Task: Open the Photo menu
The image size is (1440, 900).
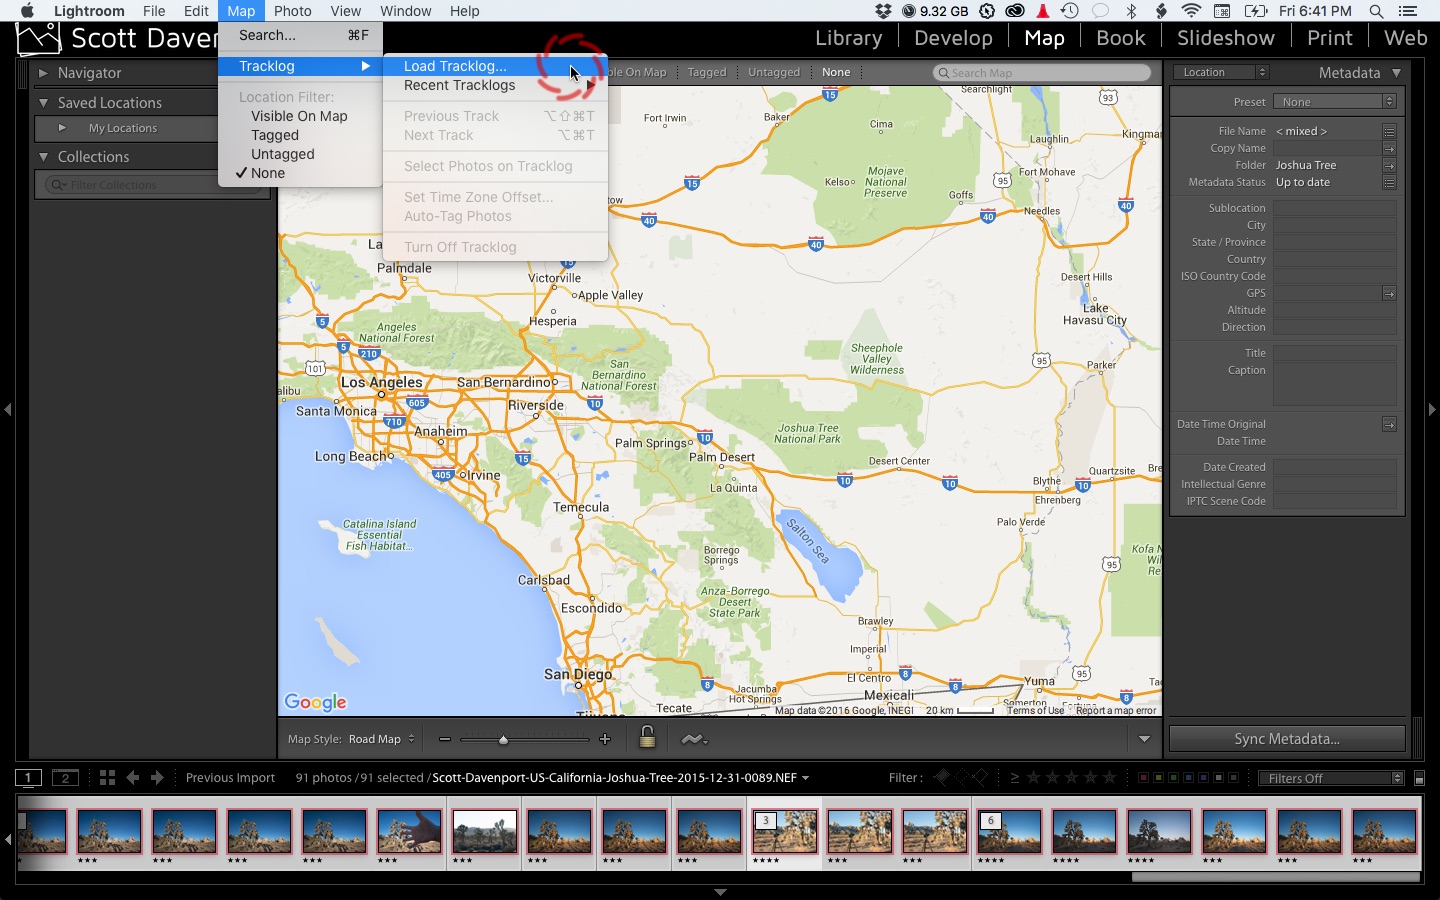Action: click(292, 11)
